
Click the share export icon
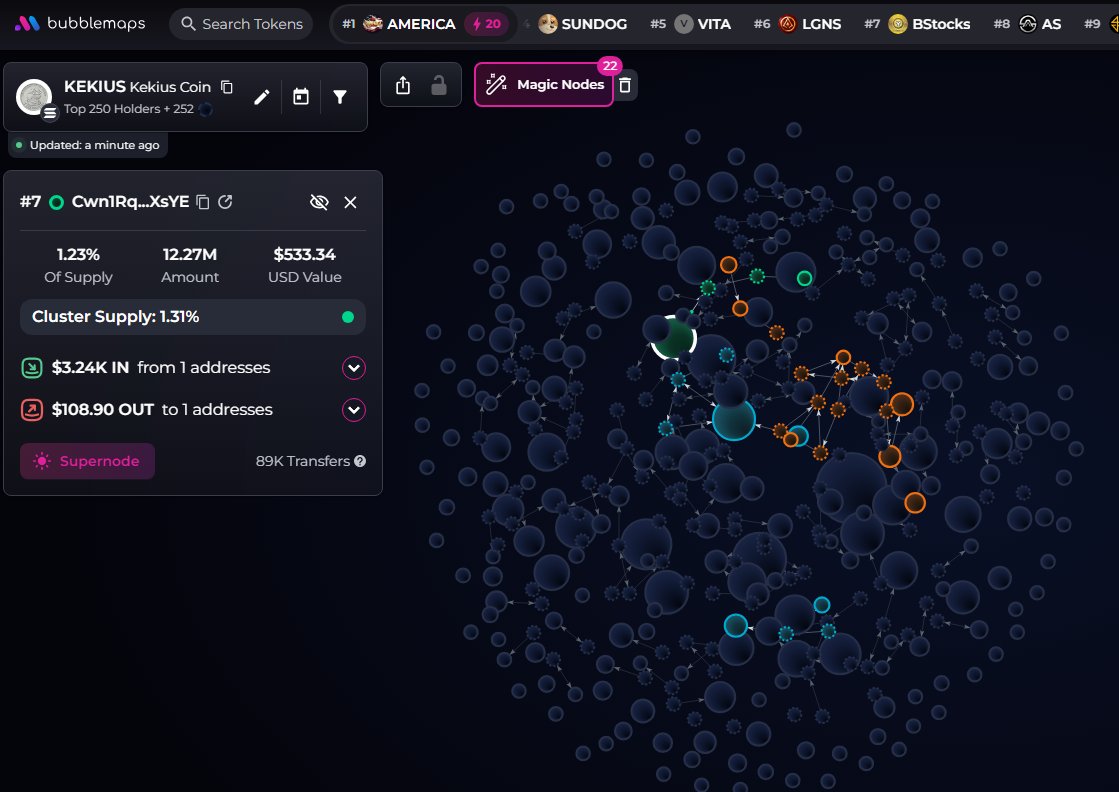click(x=403, y=86)
